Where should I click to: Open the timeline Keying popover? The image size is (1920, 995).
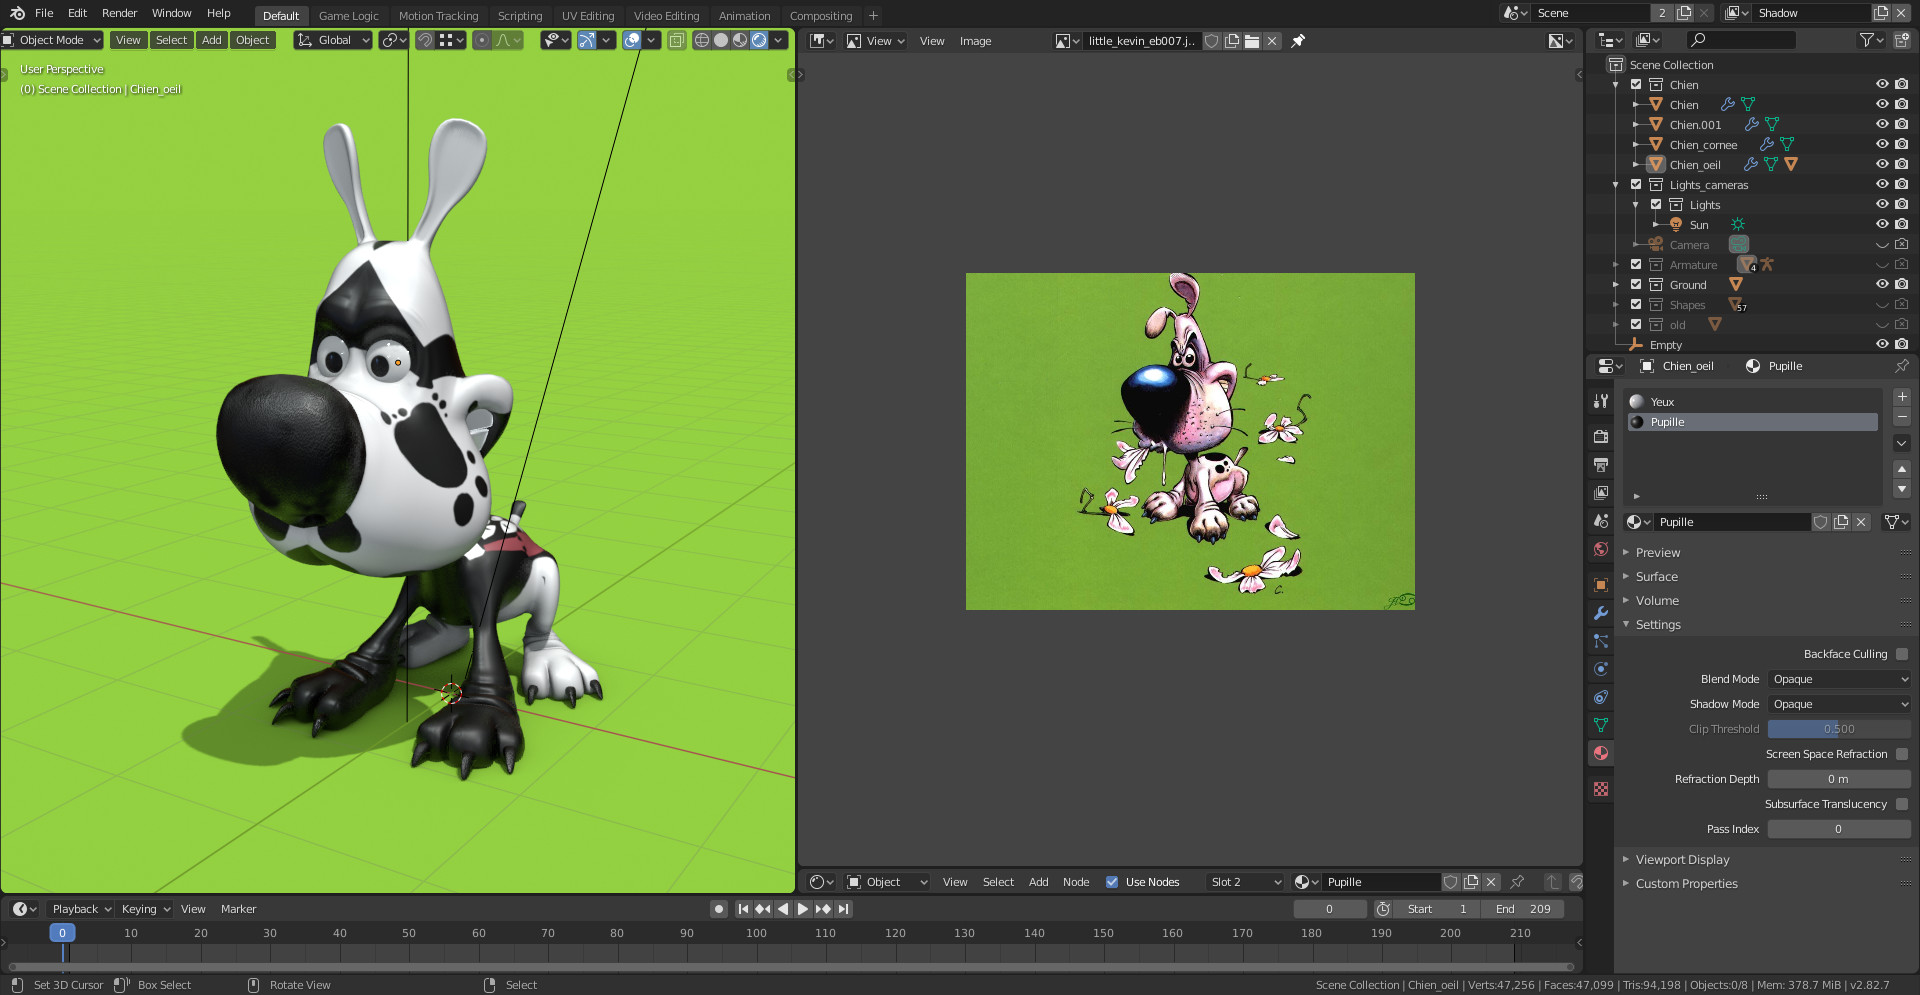point(146,909)
